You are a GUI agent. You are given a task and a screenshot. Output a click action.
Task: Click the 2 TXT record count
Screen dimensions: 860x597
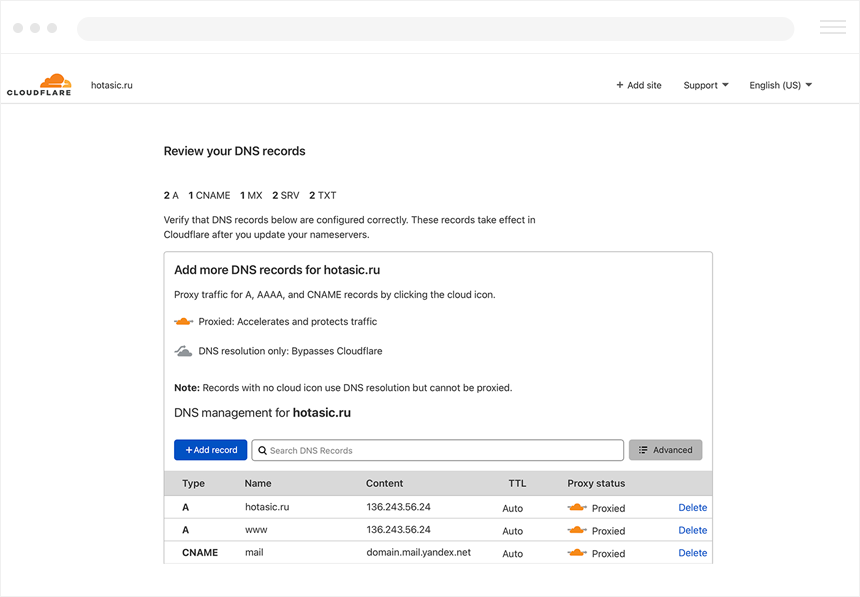coord(322,195)
